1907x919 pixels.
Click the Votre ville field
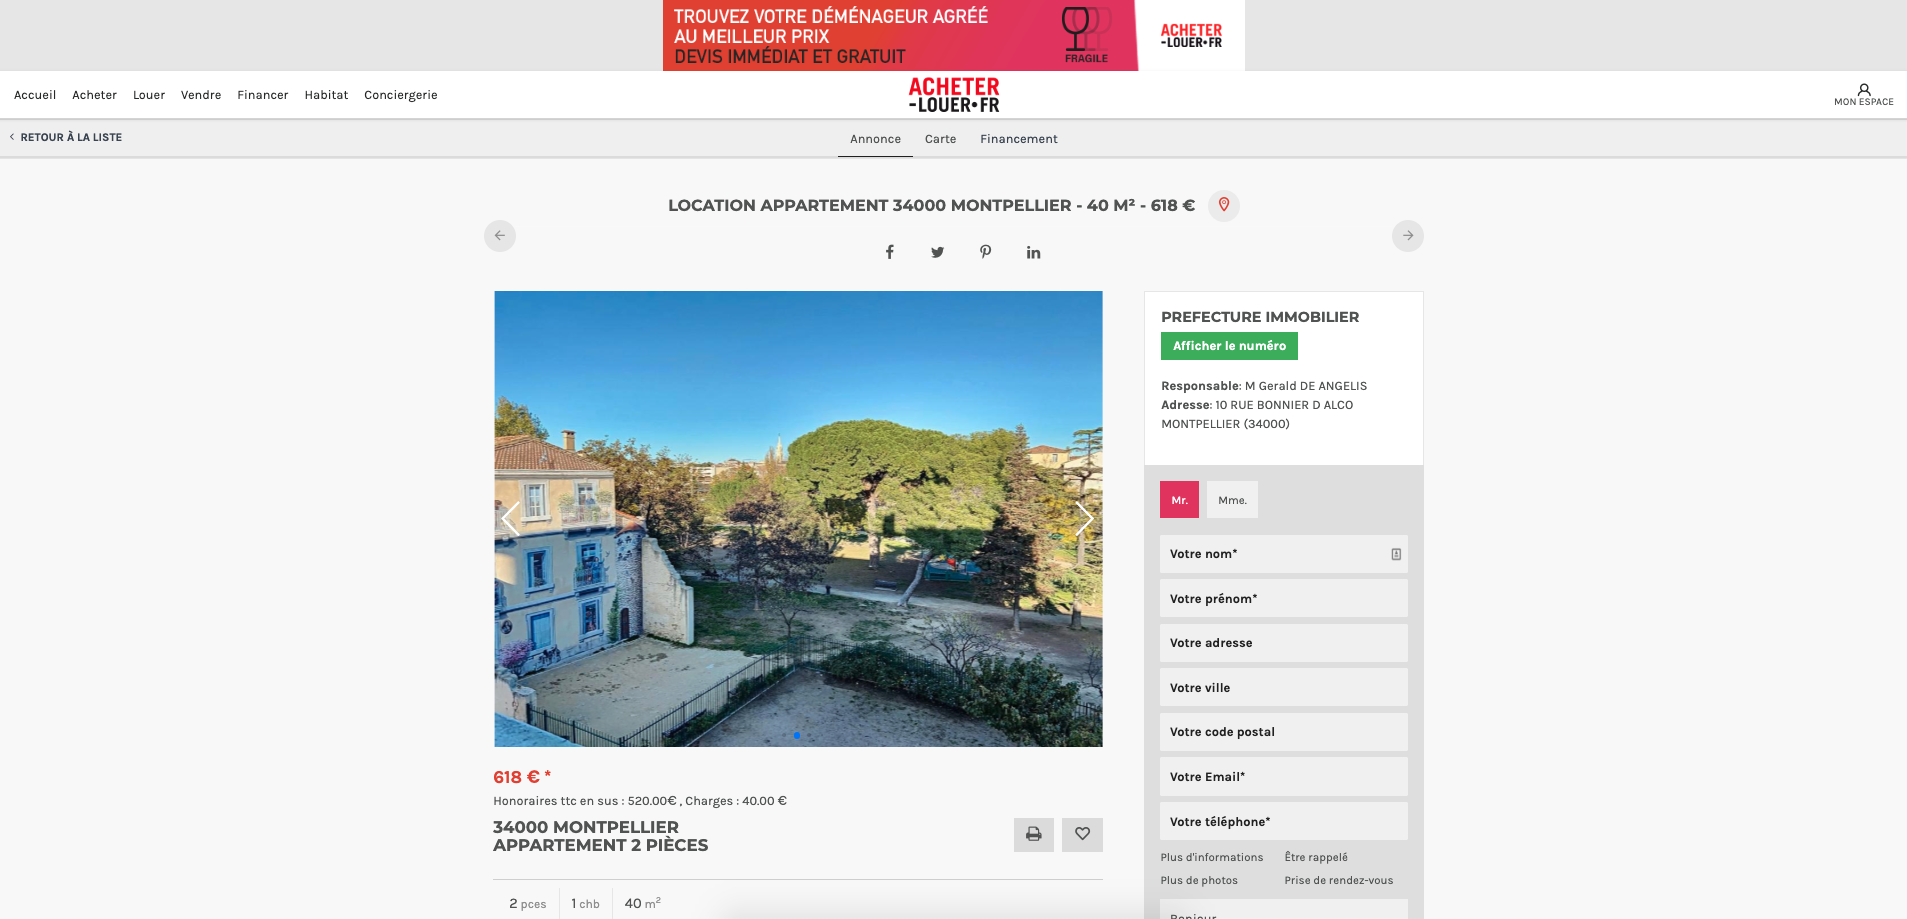point(1284,688)
